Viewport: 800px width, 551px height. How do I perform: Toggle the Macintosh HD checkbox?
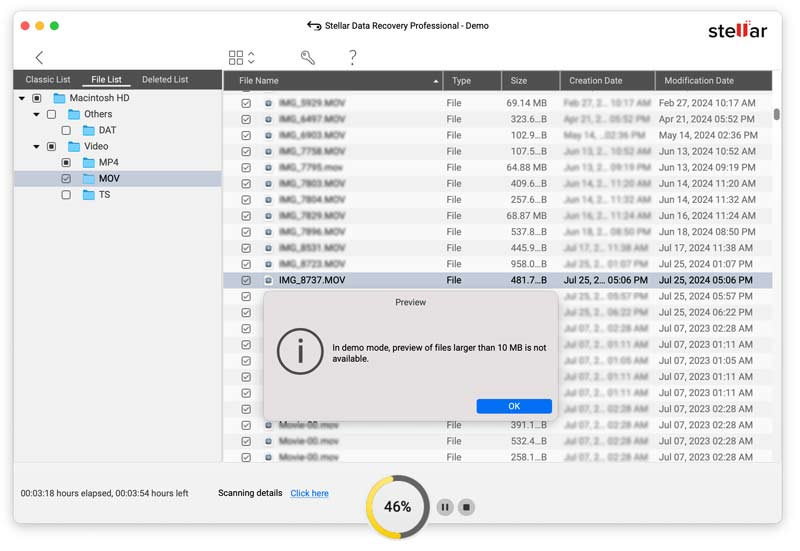tap(37, 98)
